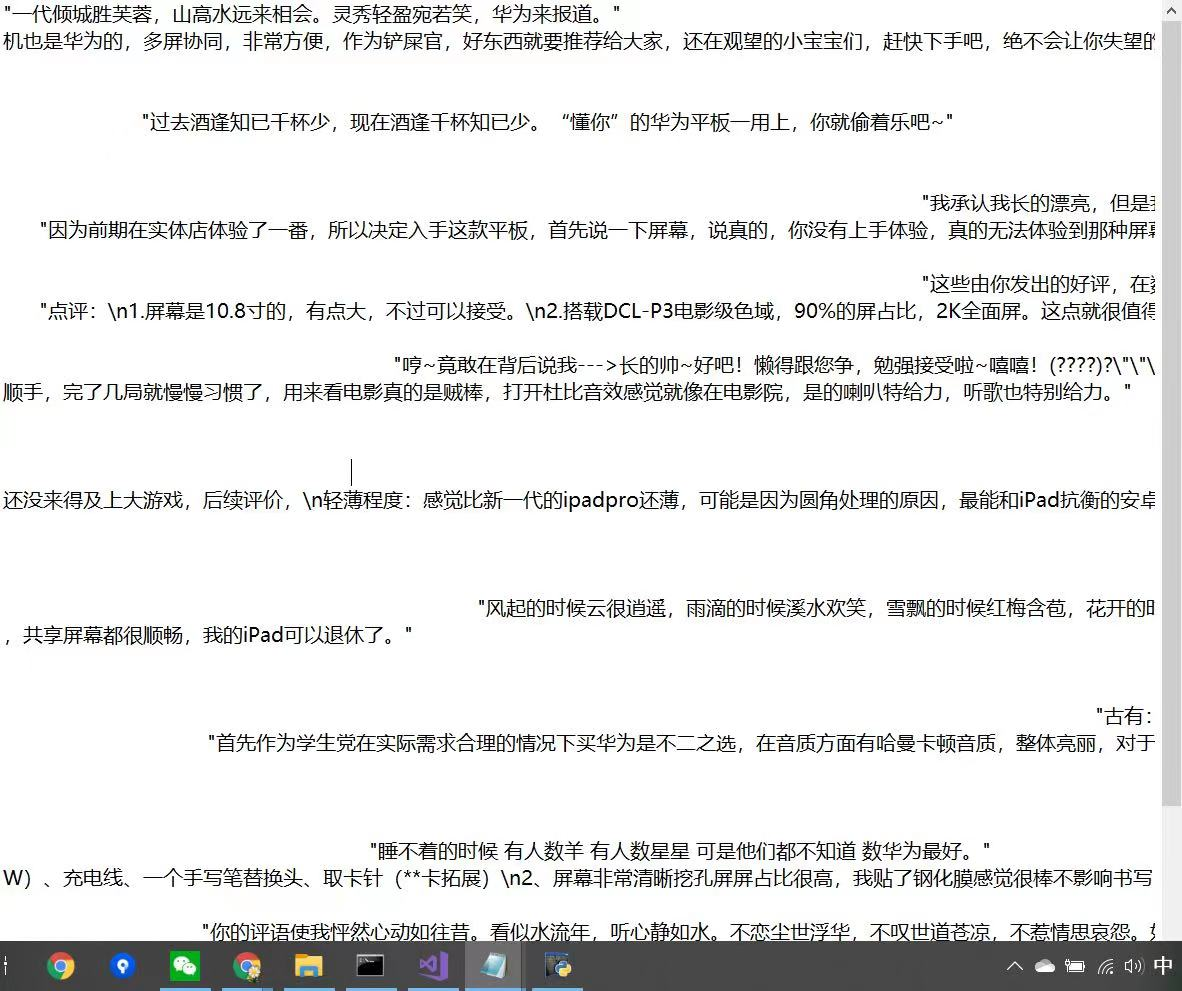
Task: Open the OneDrive cloud tray icon
Action: pos(1045,966)
